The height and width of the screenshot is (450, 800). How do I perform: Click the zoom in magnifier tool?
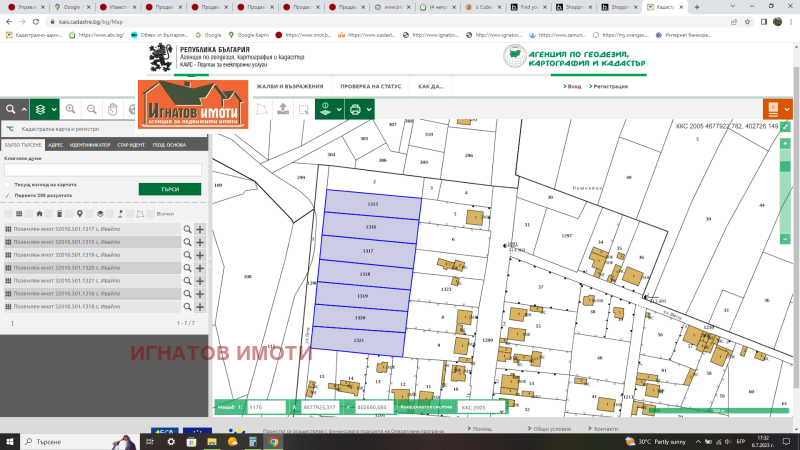click(x=70, y=109)
